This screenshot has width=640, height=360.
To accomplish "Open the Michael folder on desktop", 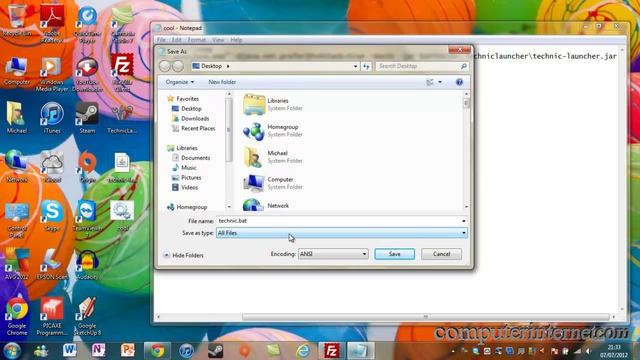I will point(17,118).
